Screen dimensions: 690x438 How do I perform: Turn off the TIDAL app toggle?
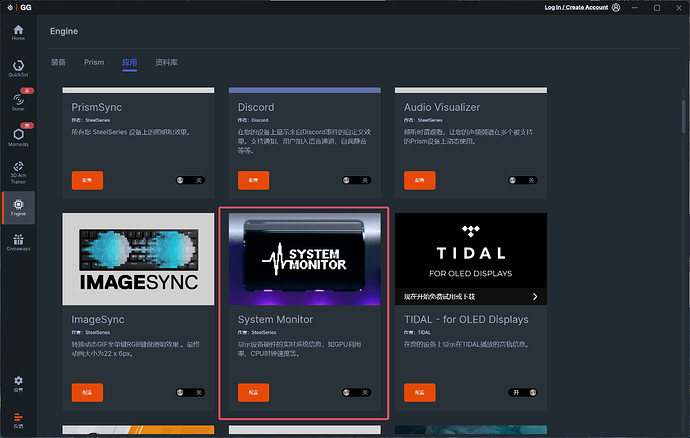522,393
